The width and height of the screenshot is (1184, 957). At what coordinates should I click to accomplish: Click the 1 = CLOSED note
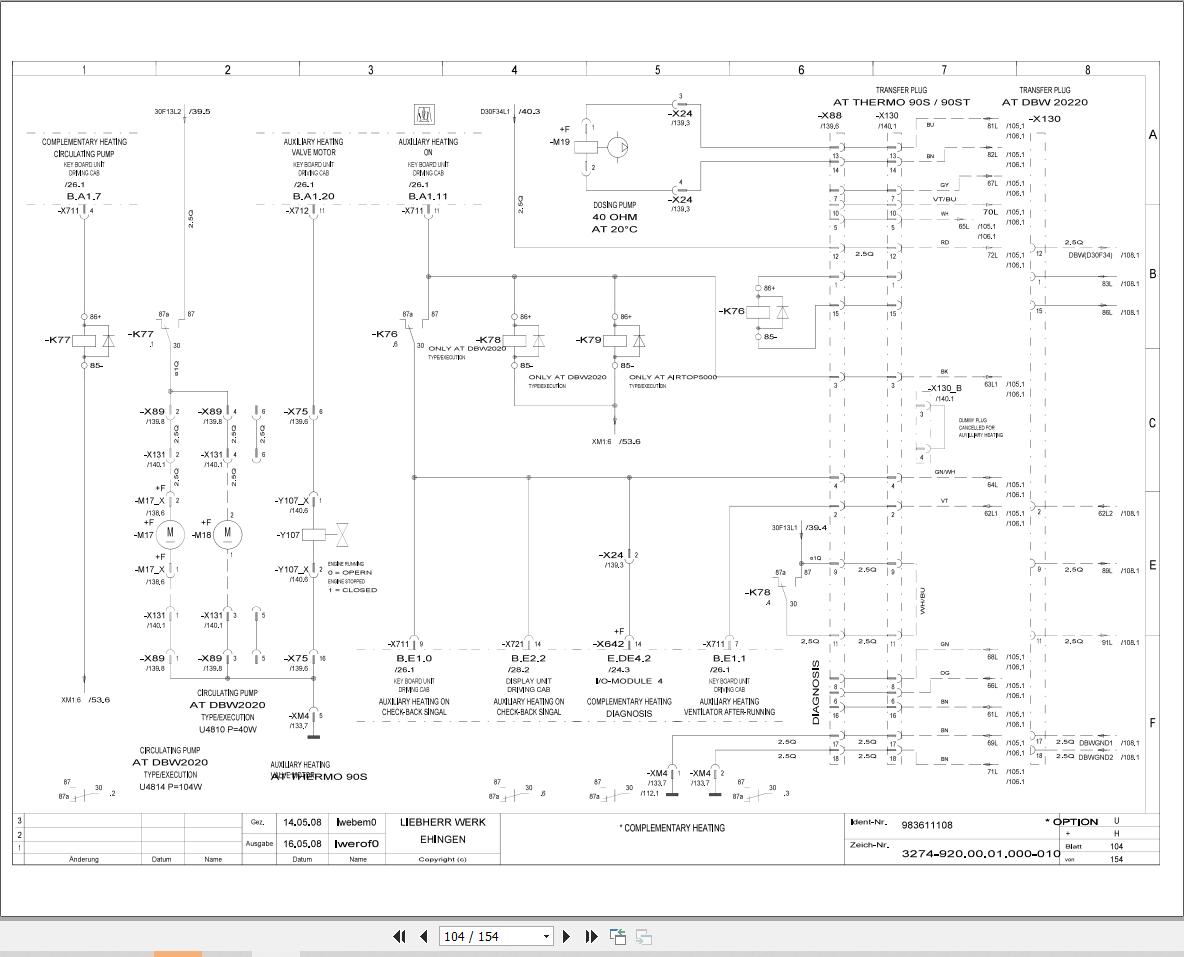click(x=352, y=590)
